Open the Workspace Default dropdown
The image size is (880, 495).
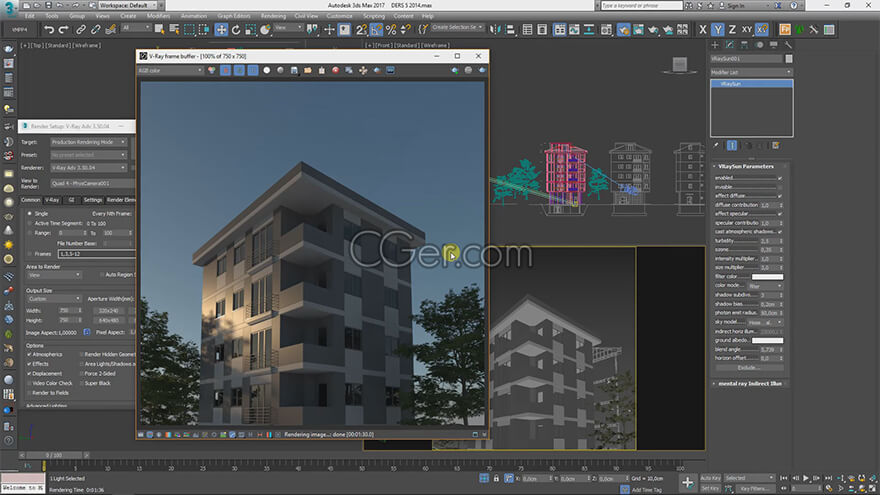[126, 5]
